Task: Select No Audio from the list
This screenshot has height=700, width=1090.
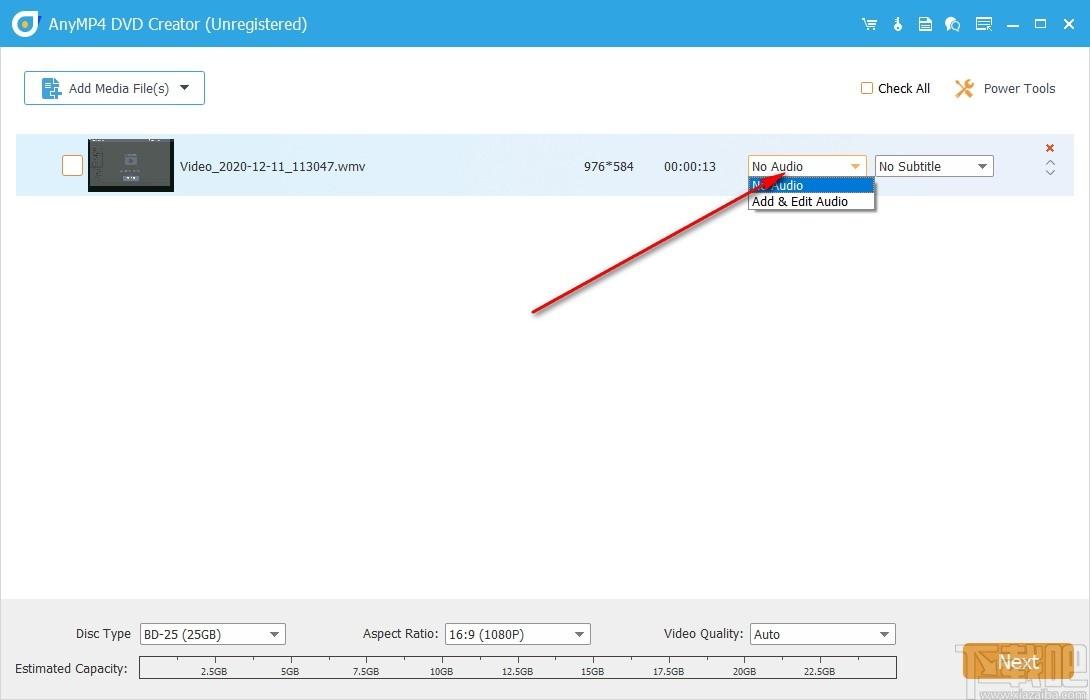Action: click(811, 186)
